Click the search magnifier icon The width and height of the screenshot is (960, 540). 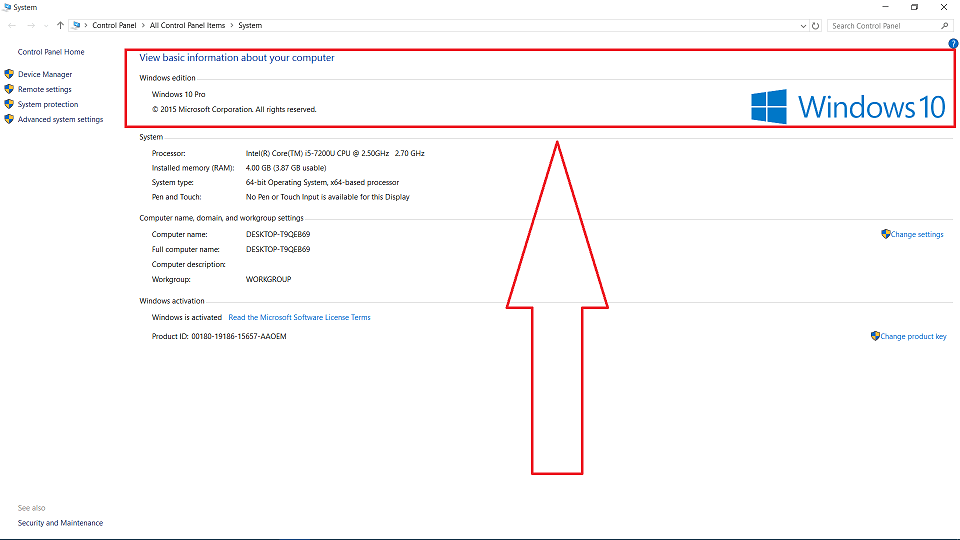945,26
